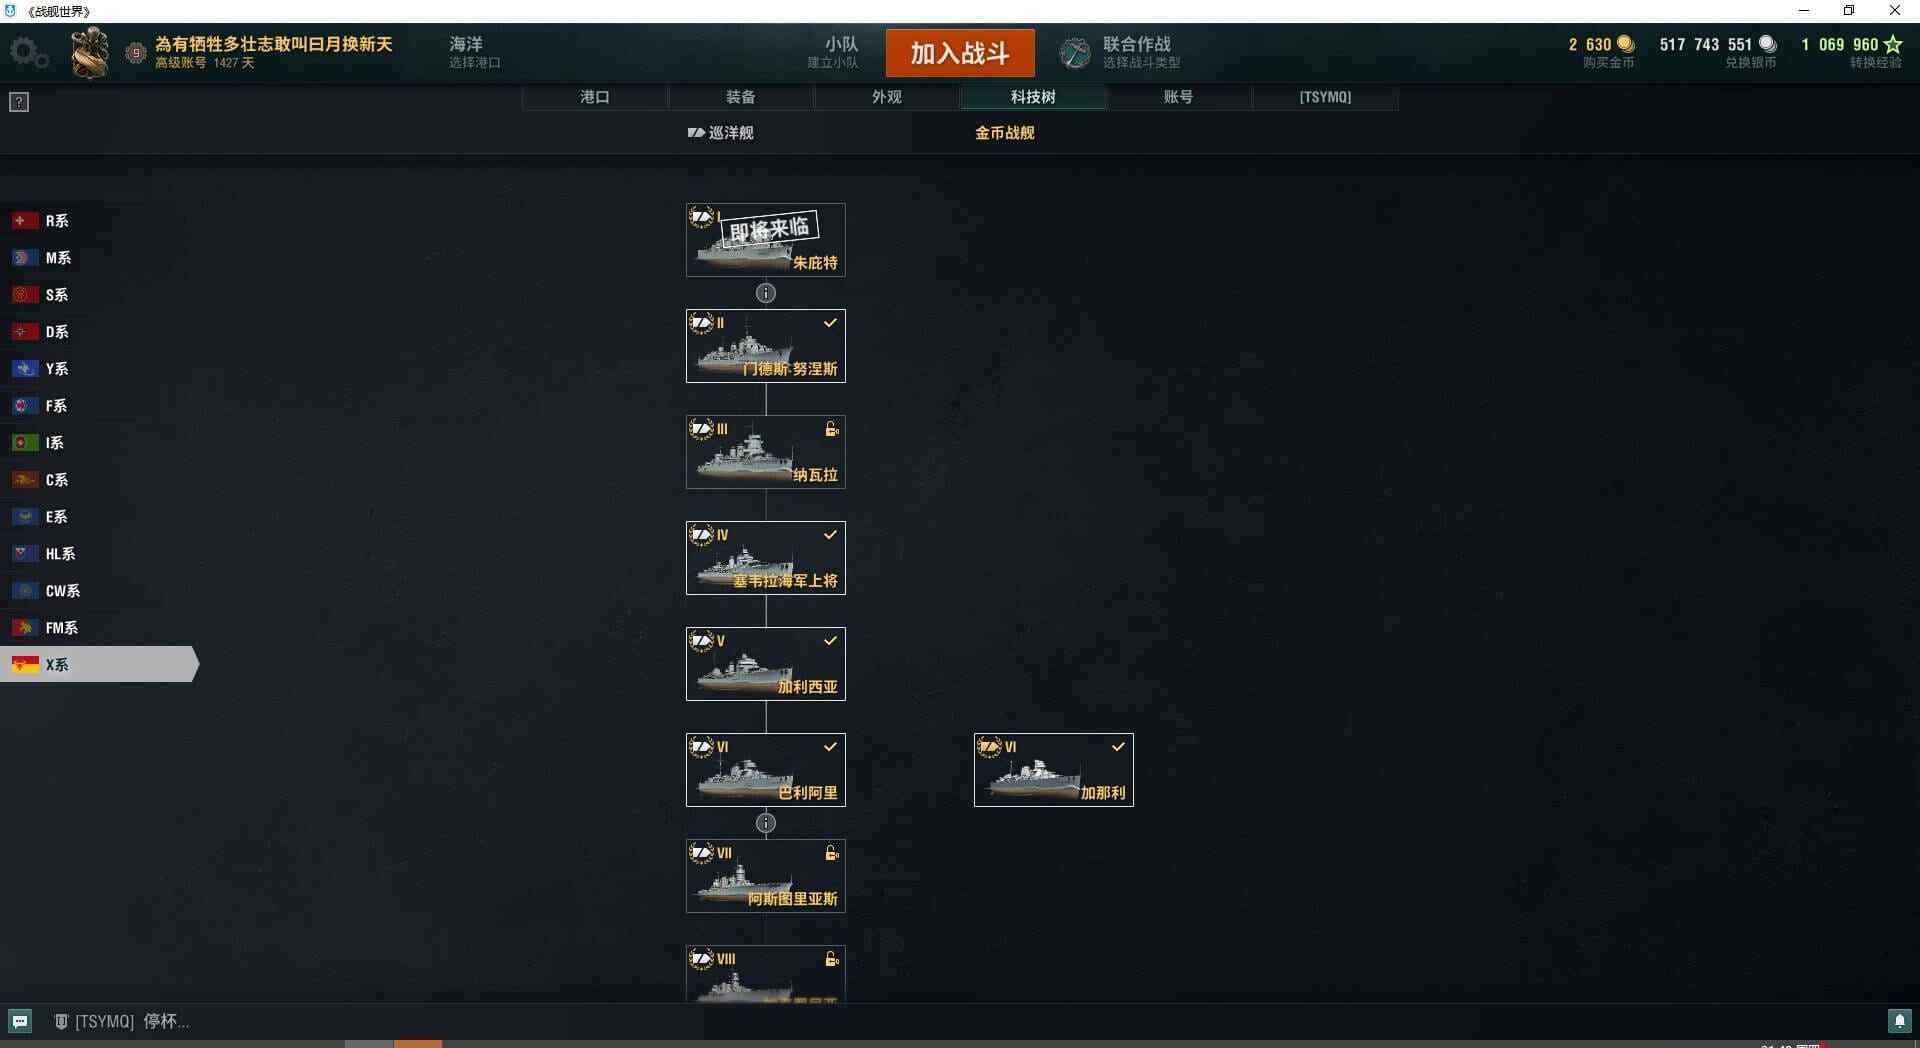Select the R系 nation flag entry

(98, 221)
